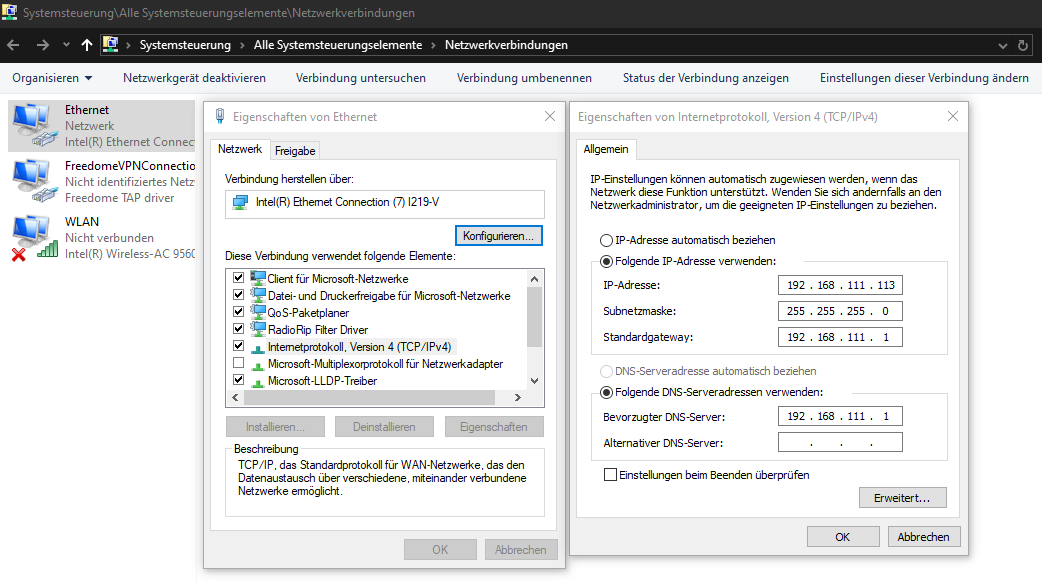1042x586 pixels.
Task: Click the Standardgateway input field
Action: click(840, 337)
